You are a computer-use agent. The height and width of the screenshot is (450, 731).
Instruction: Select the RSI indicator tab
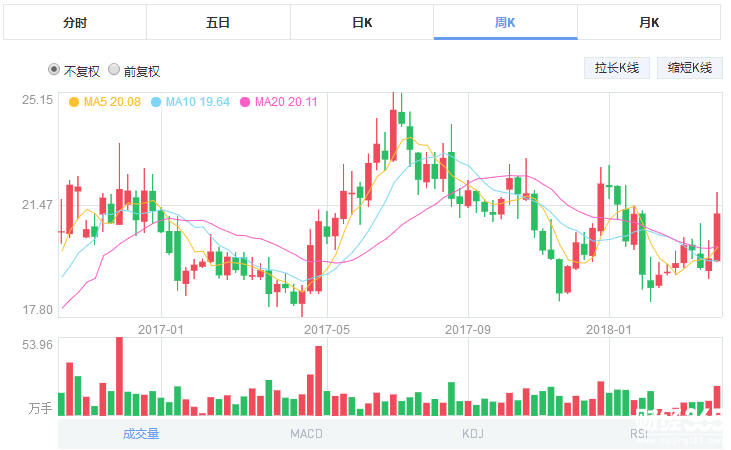point(638,433)
